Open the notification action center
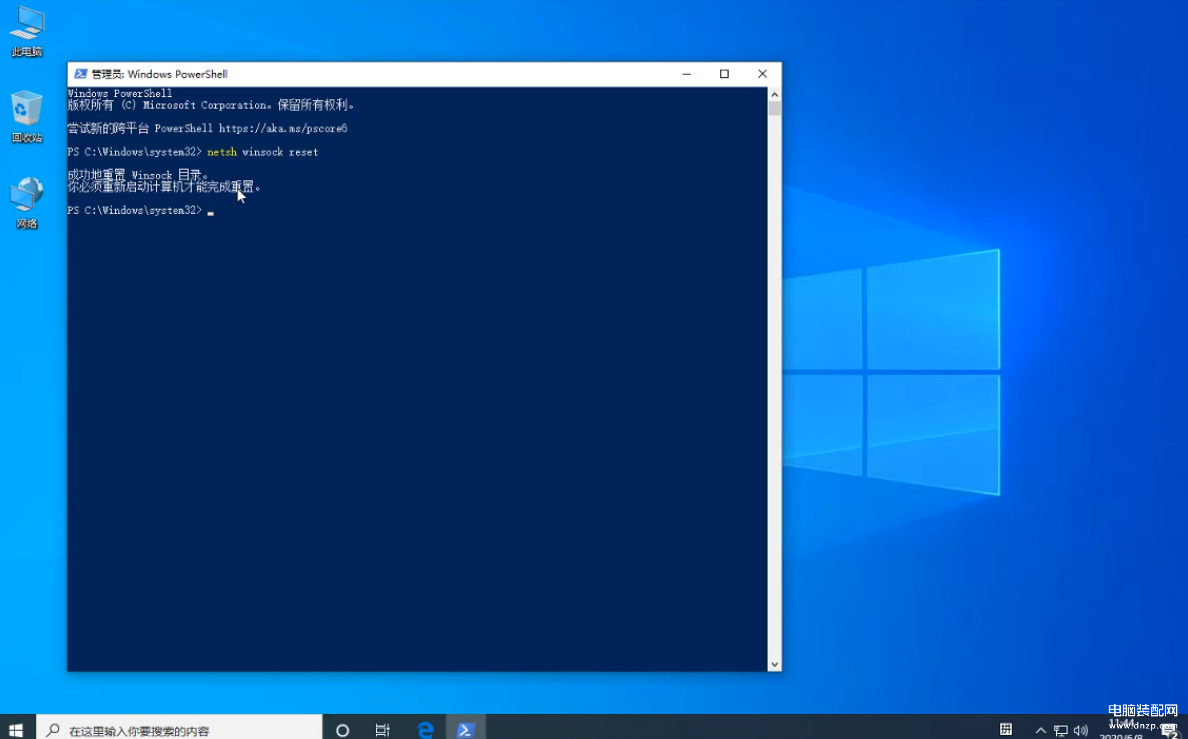 1170,731
